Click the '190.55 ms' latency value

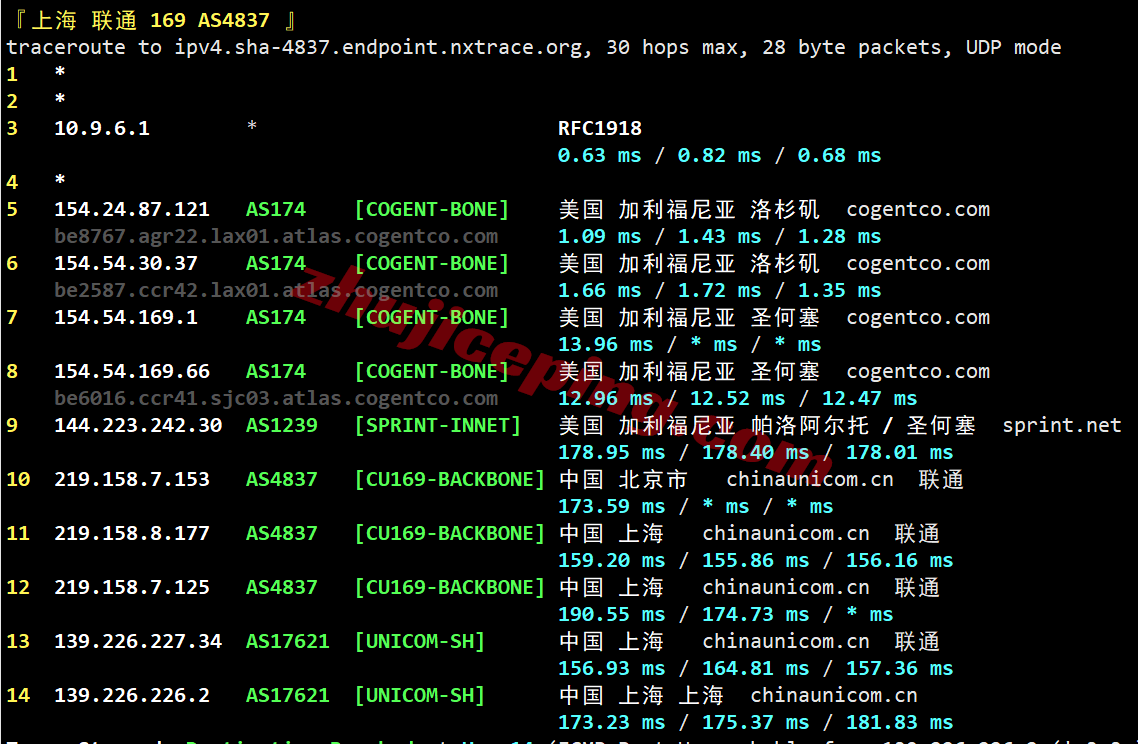click(x=611, y=615)
